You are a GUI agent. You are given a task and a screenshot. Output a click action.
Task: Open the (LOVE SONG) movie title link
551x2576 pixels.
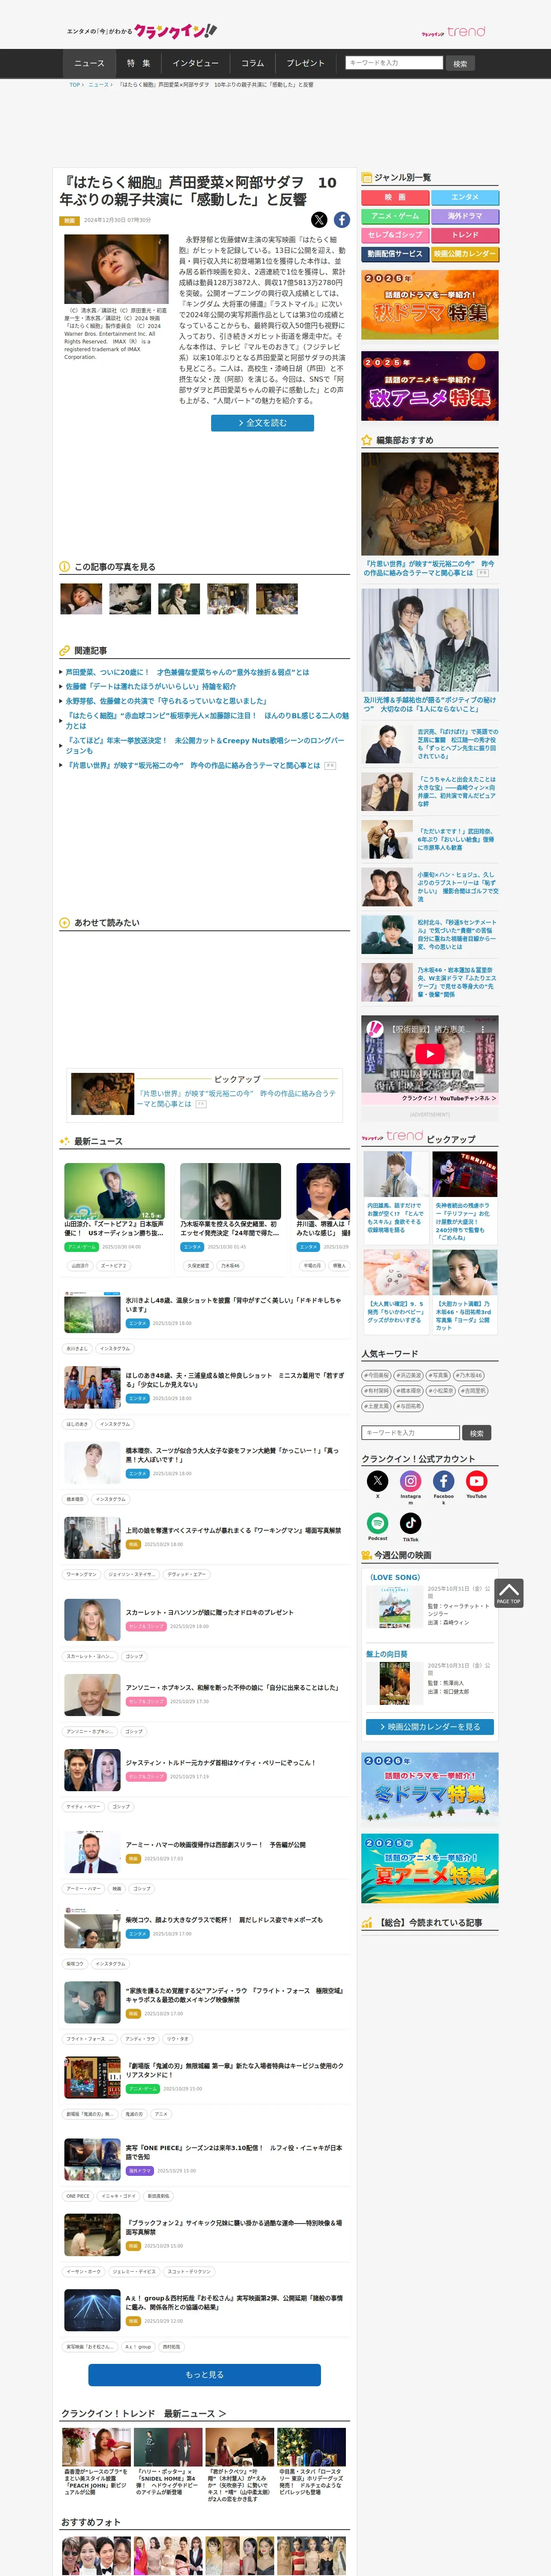pyautogui.click(x=395, y=1578)
